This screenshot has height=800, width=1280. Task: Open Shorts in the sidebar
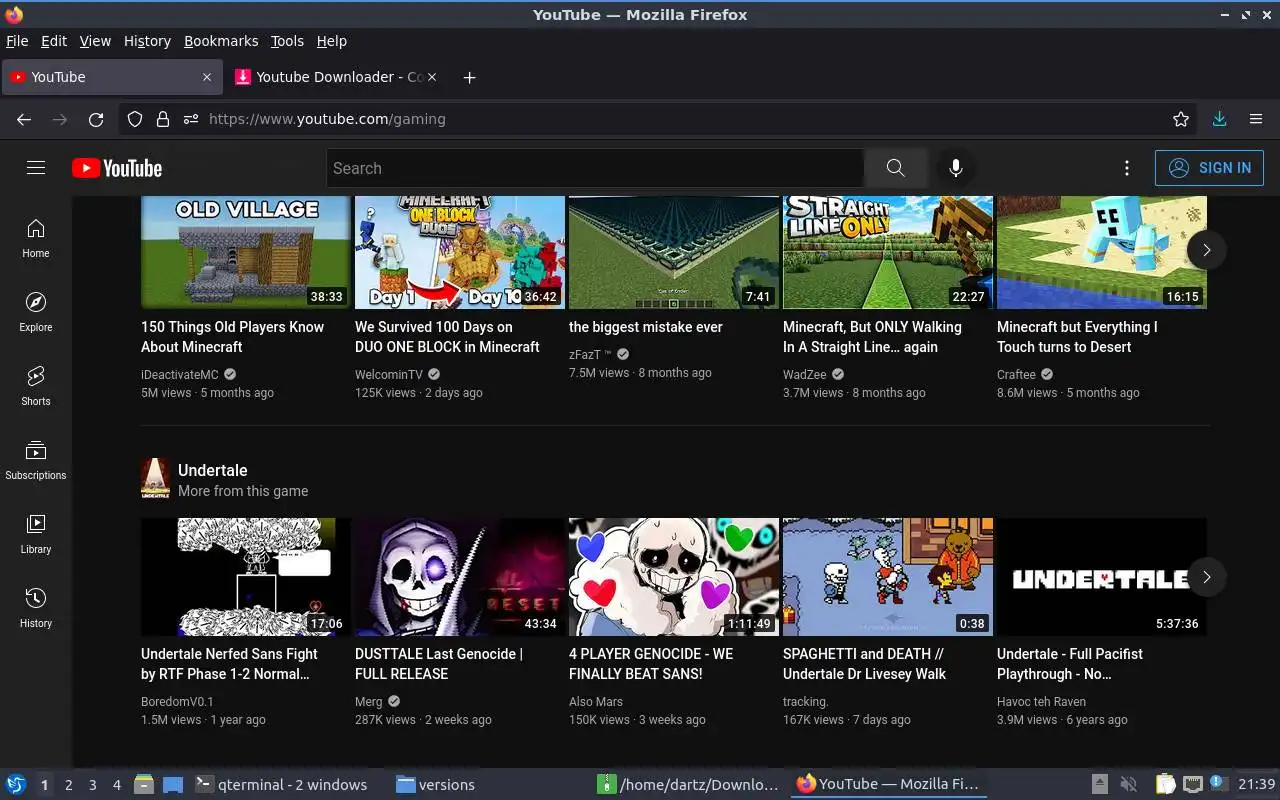coord(36,387)
